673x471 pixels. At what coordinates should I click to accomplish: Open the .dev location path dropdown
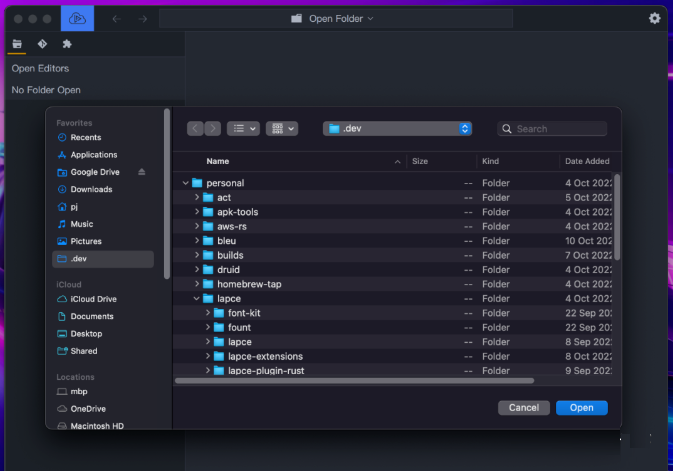click(397, 128)
